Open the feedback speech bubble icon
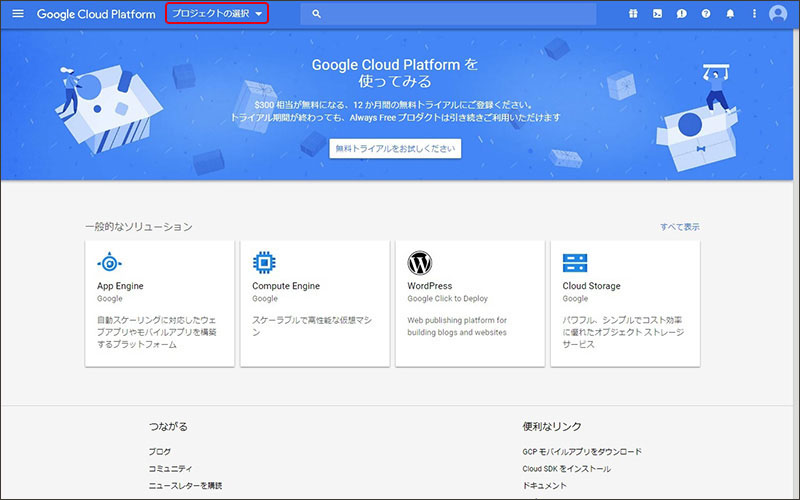The height and width of the screenshot is (500, 800). [x=682, y=14]
